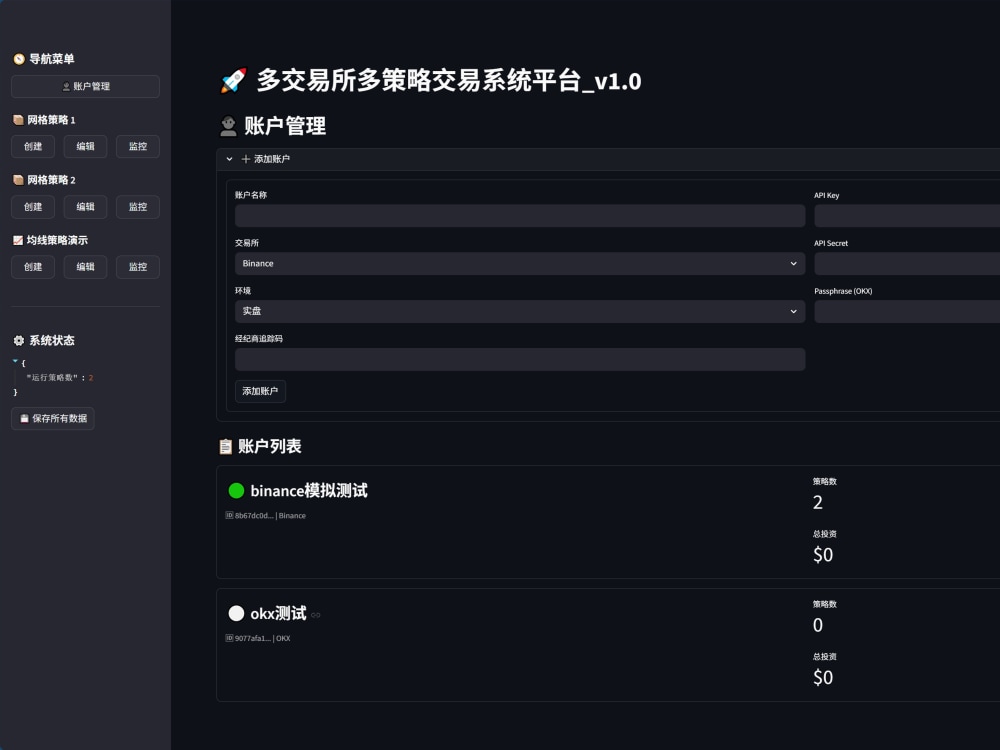Screen dimensions: 1000x750
Task: Click 创建 under 网格策略 2
Action: 33,207
